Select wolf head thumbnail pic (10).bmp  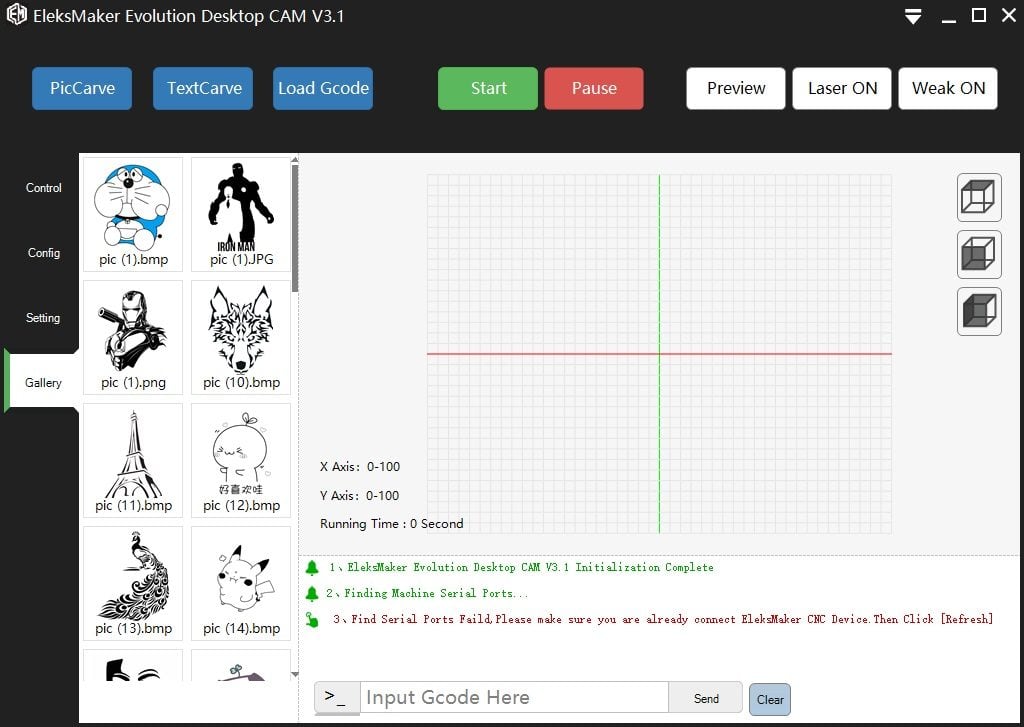point(241,338)
